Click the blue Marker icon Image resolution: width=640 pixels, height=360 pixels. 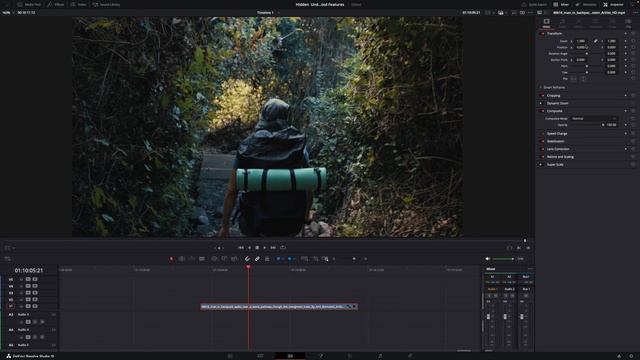(290, 259)
